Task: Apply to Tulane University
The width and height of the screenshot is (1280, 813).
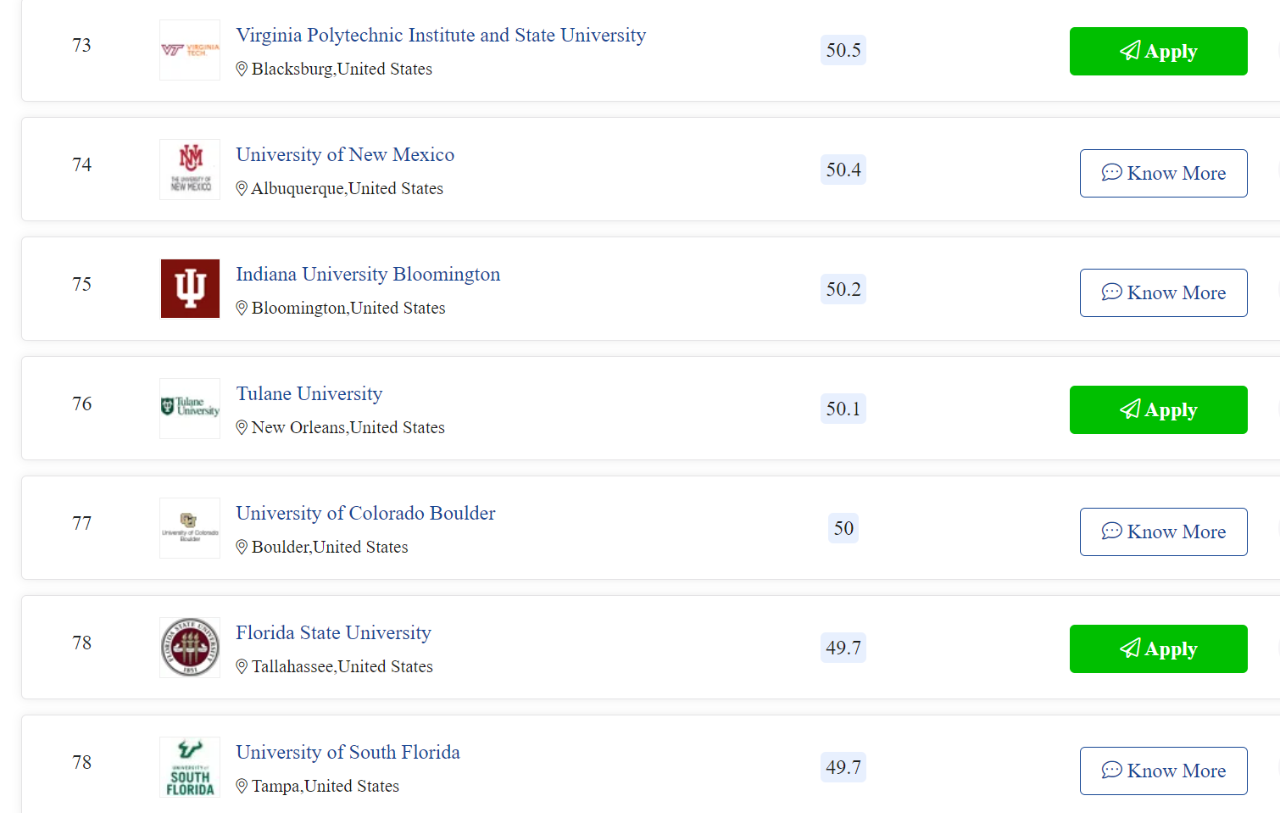Action: click(x=1159, y=410)
